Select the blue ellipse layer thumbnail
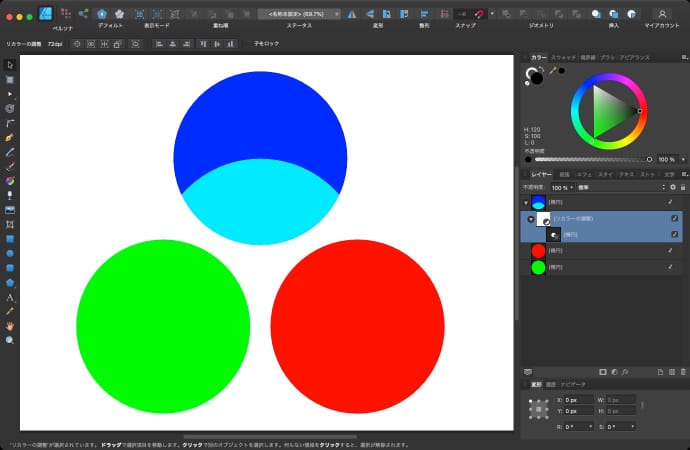 538,202
